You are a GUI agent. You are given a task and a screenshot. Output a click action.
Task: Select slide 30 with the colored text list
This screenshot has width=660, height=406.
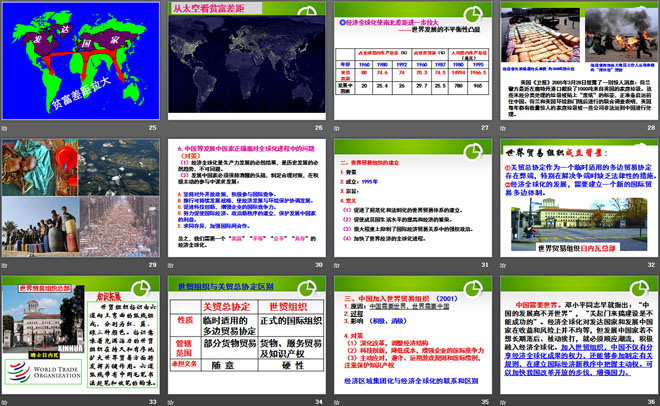(x=247, y=198)
